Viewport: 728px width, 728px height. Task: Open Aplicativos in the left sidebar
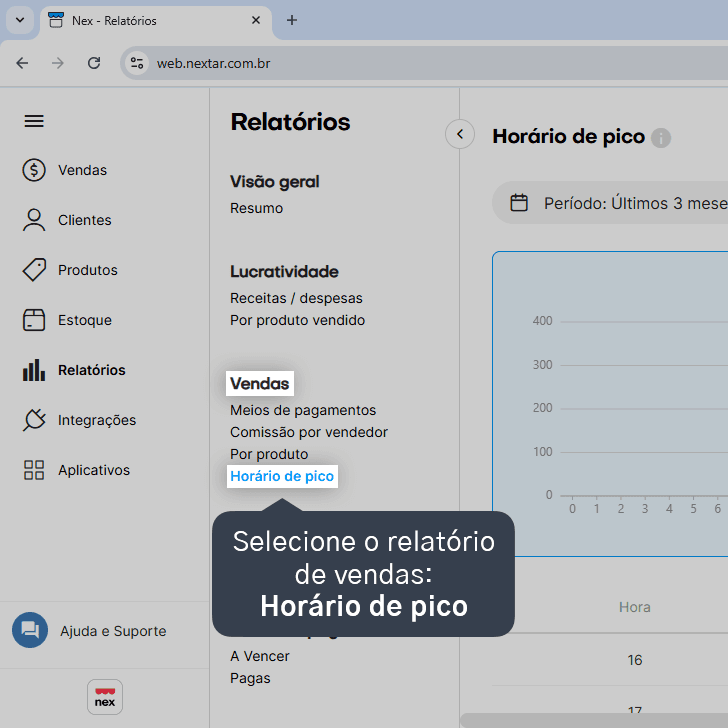click(94, 470)
